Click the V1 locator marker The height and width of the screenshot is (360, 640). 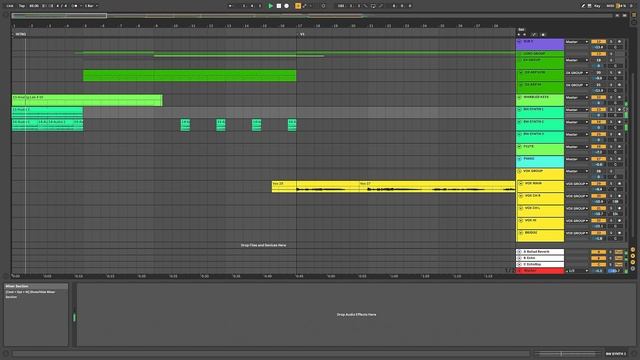[x=302, y=34]
